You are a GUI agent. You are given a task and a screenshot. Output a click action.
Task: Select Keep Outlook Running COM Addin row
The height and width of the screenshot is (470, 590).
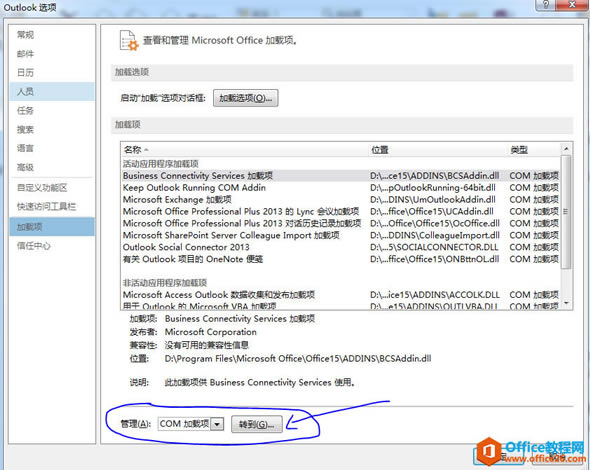coord(341,188)
